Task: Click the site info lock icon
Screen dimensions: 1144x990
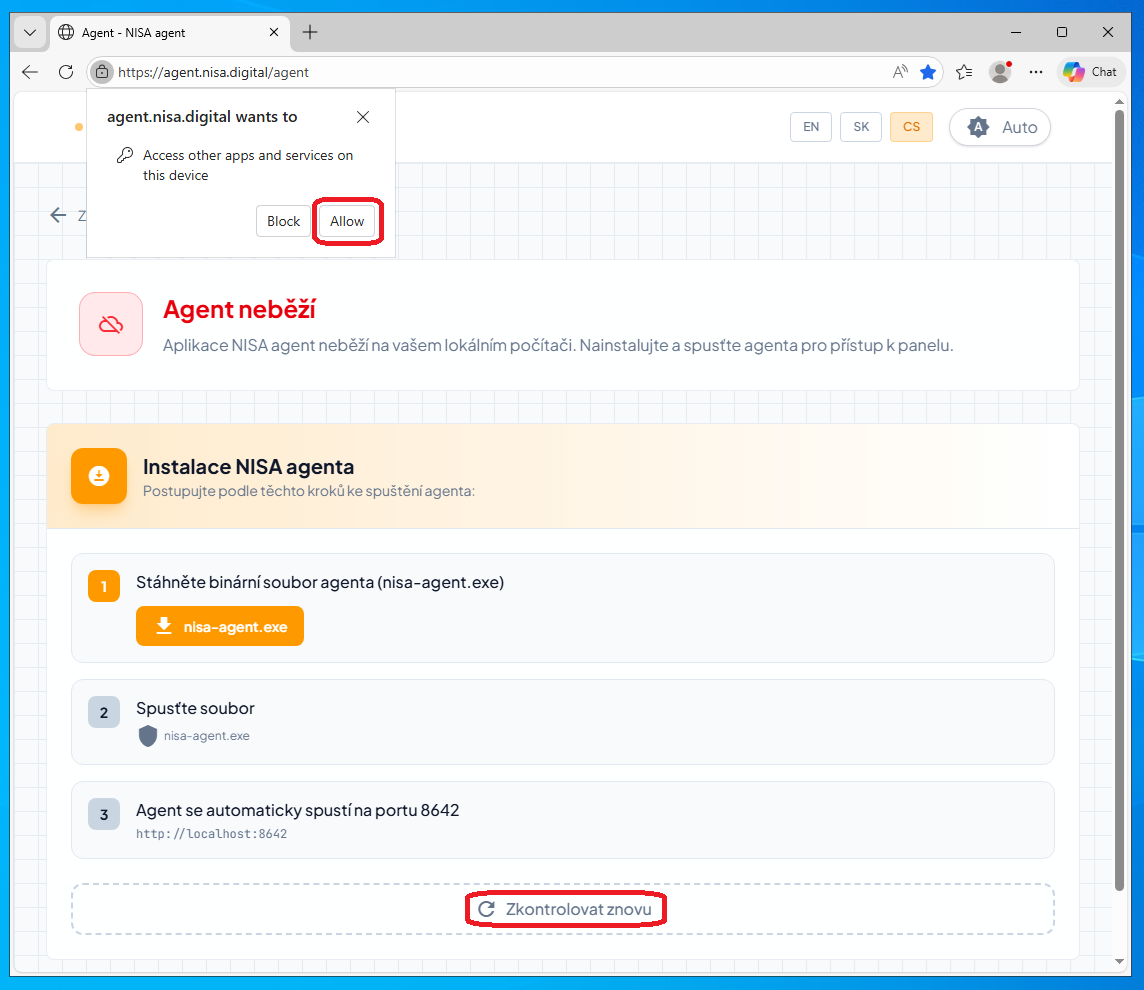Action: [101, 72]
